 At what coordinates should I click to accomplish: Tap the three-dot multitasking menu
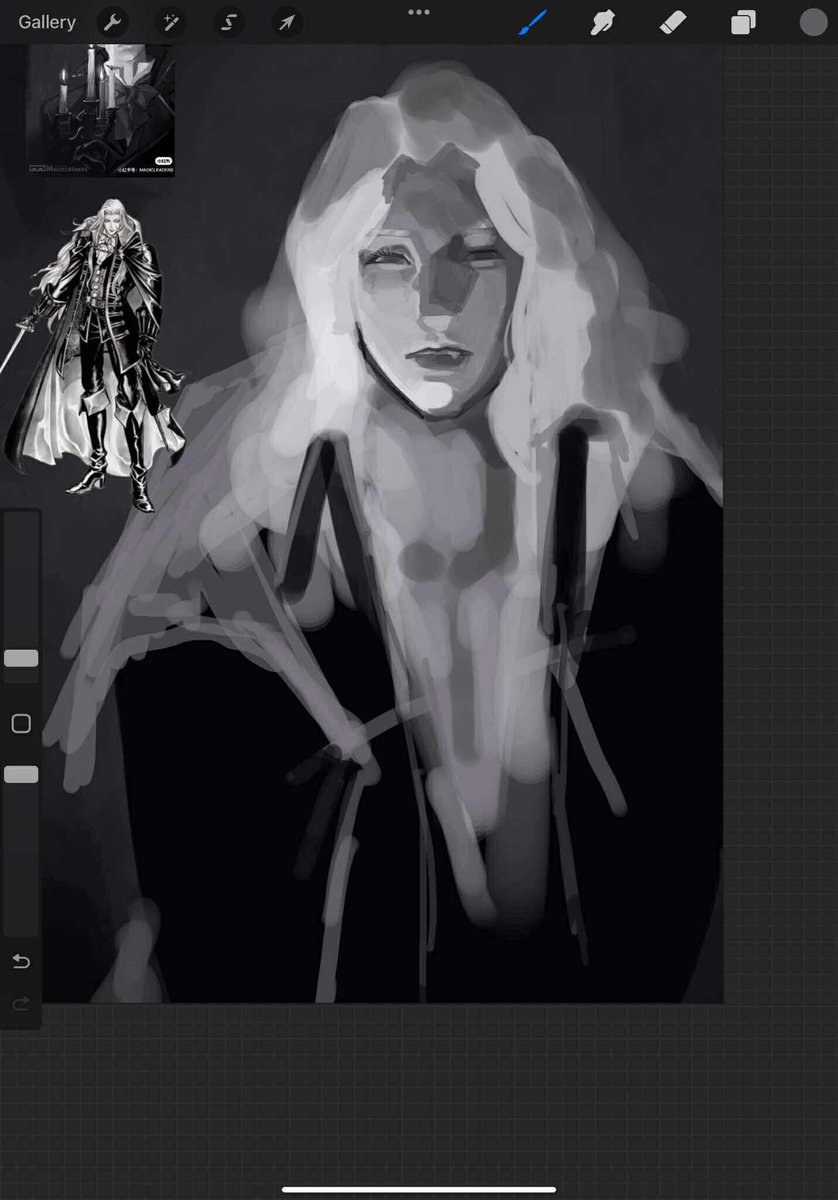click(419, 12)
